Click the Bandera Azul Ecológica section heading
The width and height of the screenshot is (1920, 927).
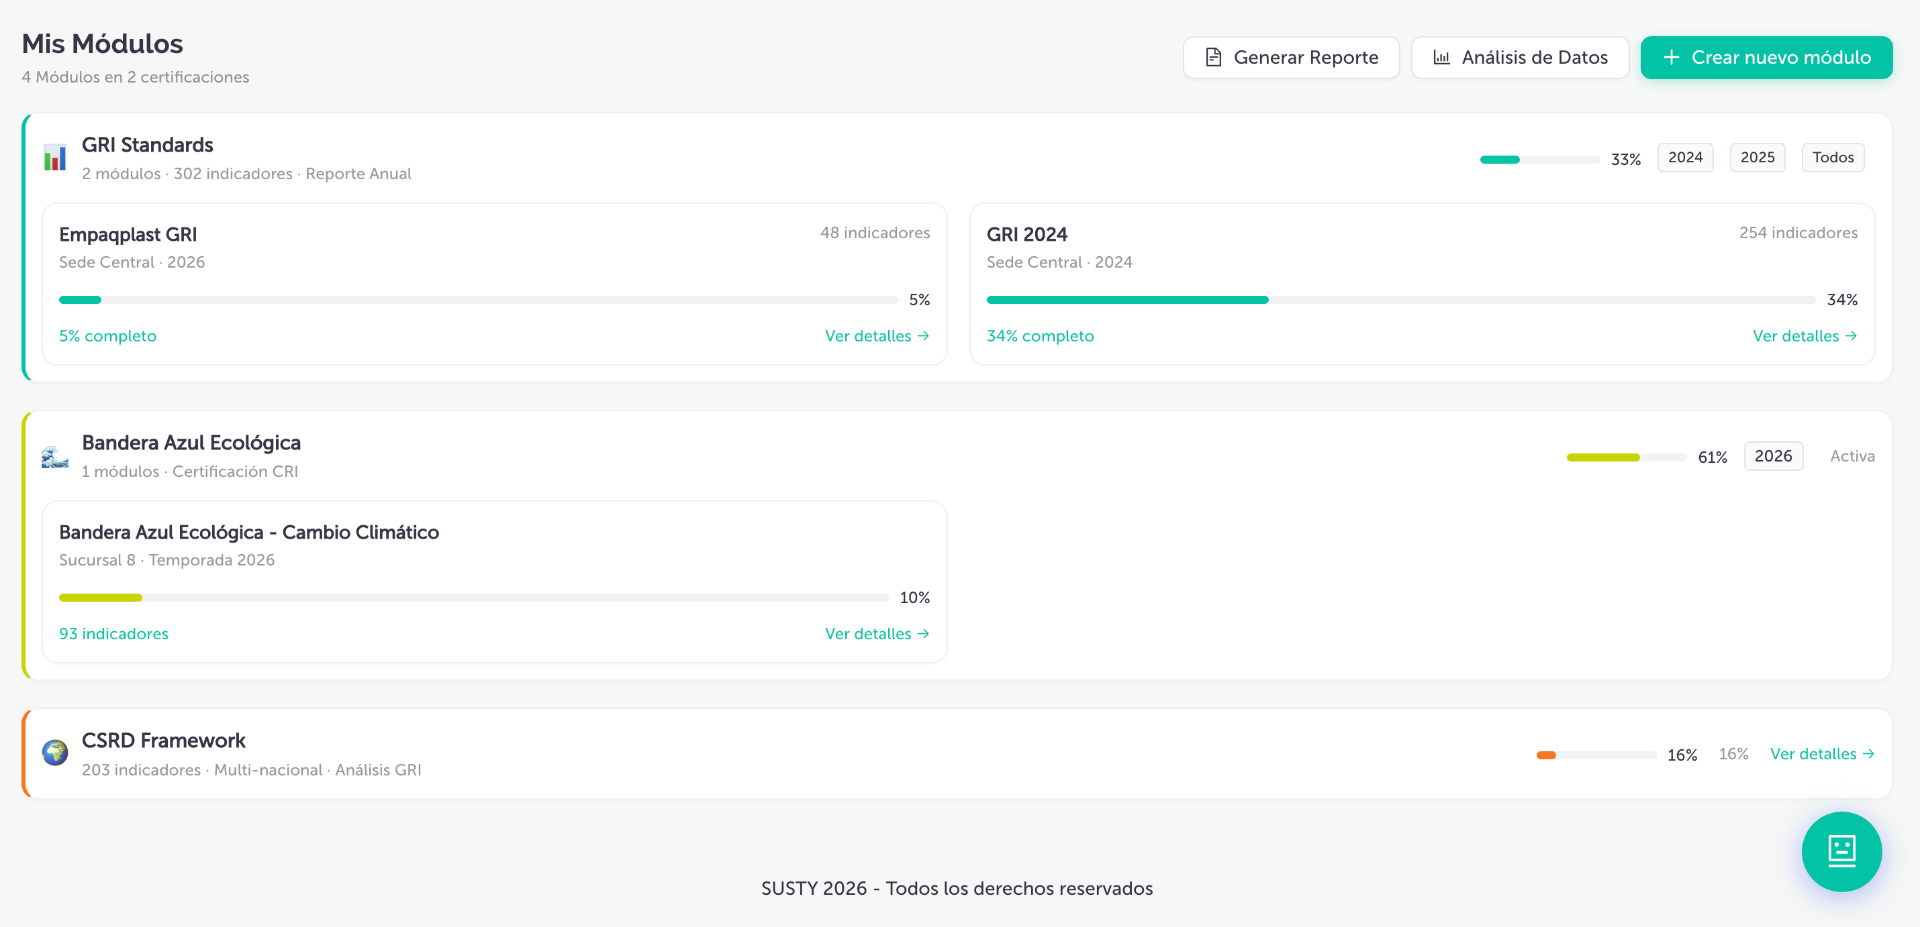pos(191,443)
